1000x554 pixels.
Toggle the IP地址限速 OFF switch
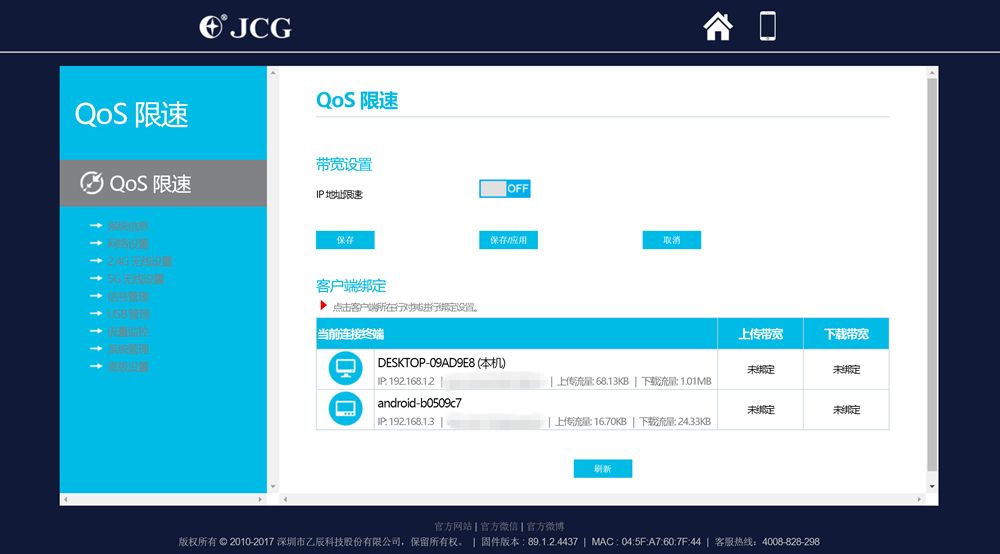(504, 189)
